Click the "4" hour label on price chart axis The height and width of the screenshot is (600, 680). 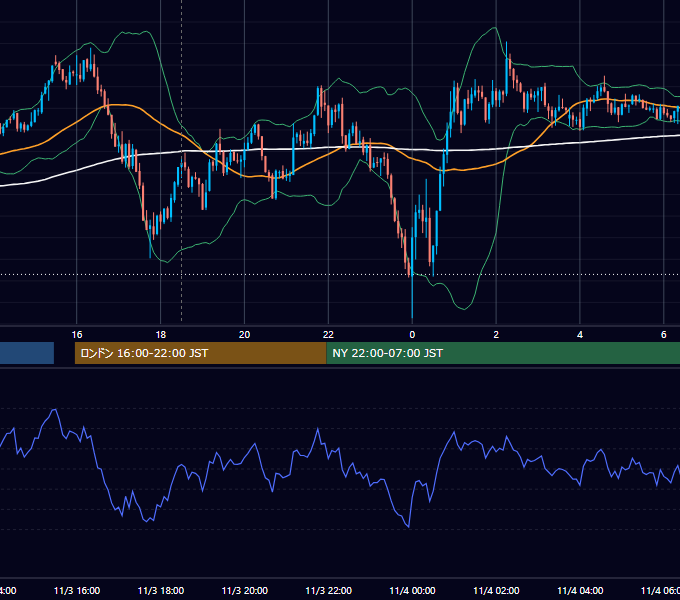(580, 335)
